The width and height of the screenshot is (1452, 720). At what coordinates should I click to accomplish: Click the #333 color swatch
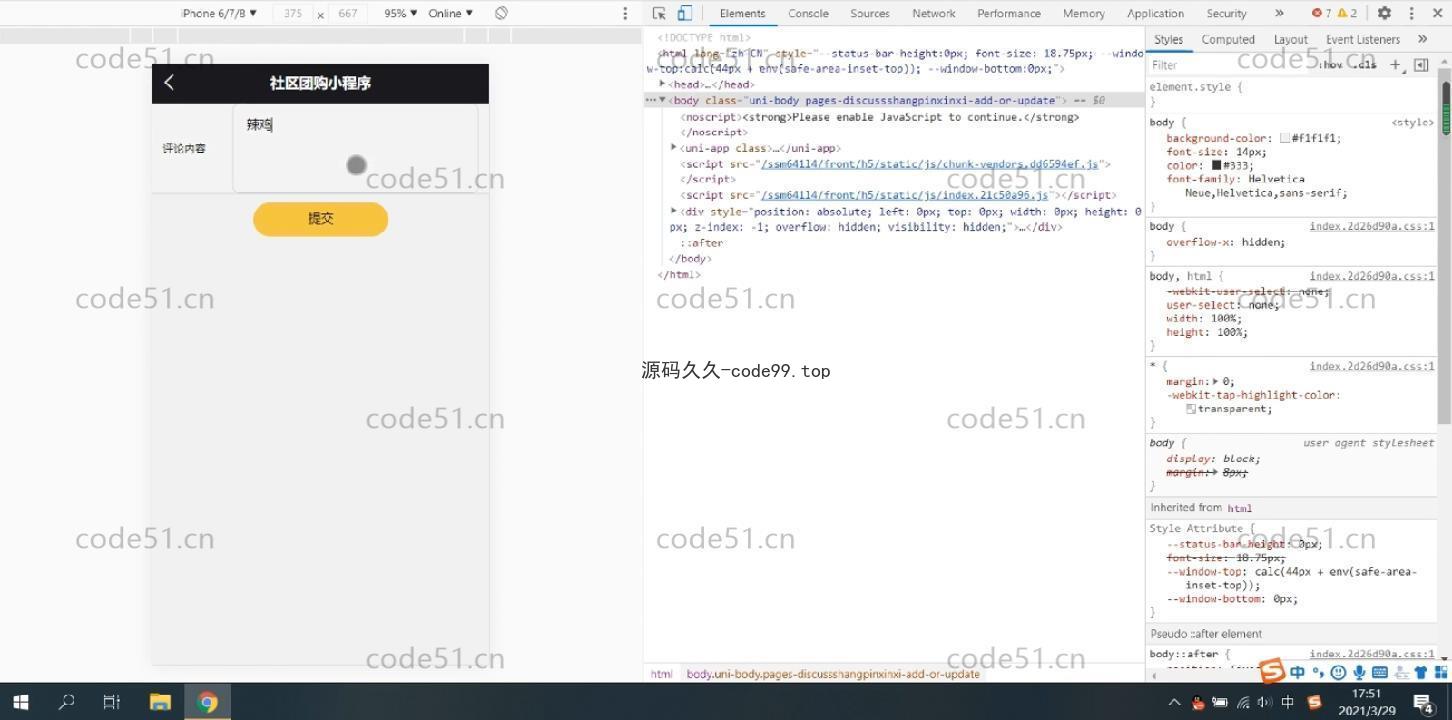tap(1217, 165)
